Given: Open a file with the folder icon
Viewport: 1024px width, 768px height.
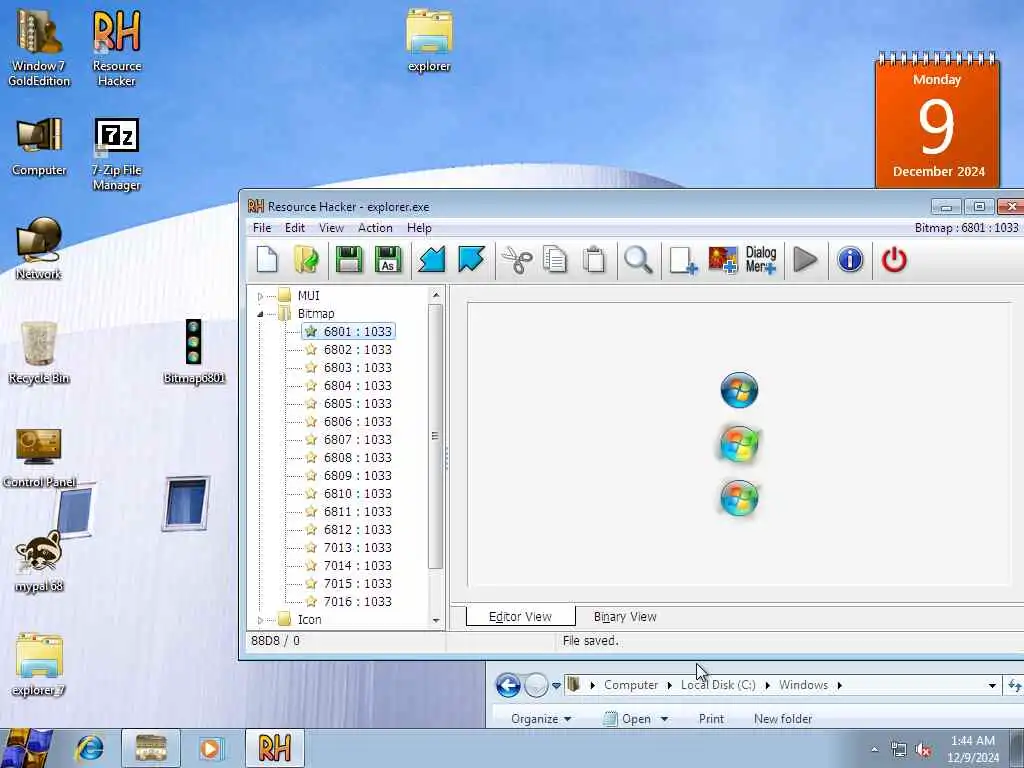Looking at the screenshot, I should (306, 260).
